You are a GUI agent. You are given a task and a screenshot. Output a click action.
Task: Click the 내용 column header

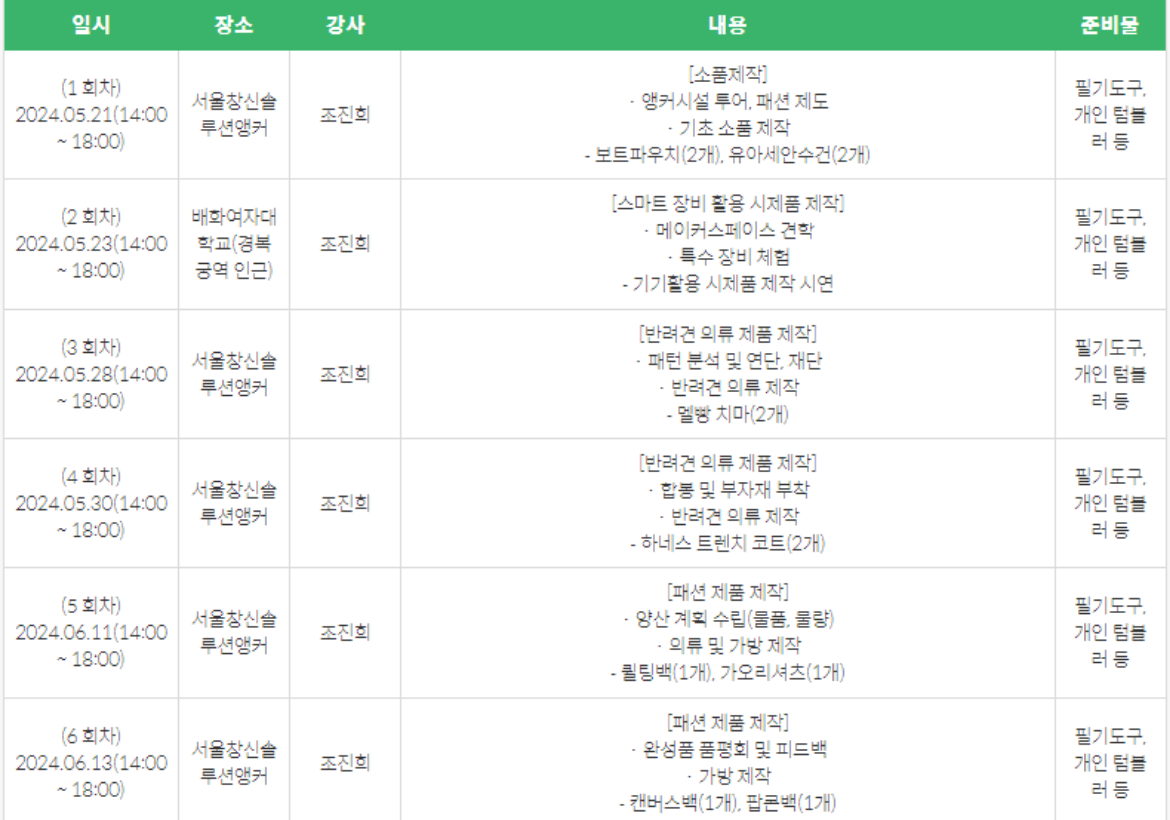click(727, 26)
